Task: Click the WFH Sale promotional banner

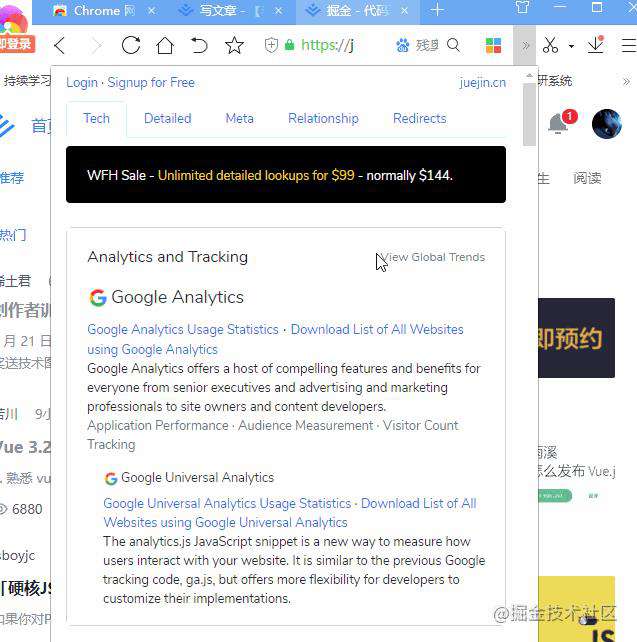Action: [x=286, y=174]
